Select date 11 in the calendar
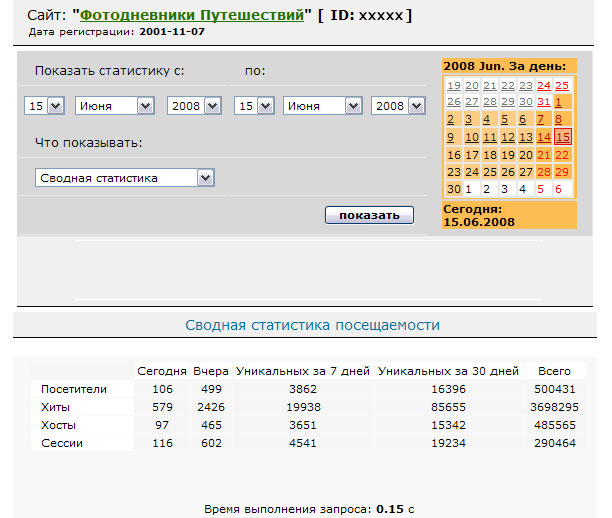612x518 pixels. 490,137
